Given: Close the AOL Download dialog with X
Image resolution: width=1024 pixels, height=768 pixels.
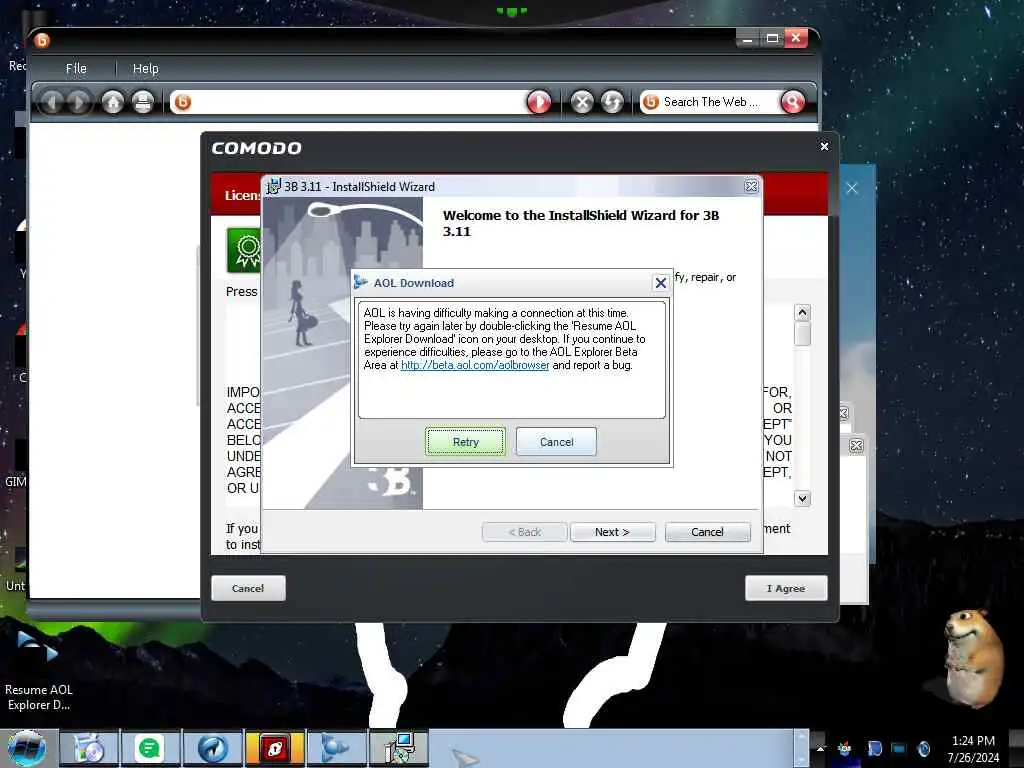Looking at the screenshot, I should click(660, 283).
